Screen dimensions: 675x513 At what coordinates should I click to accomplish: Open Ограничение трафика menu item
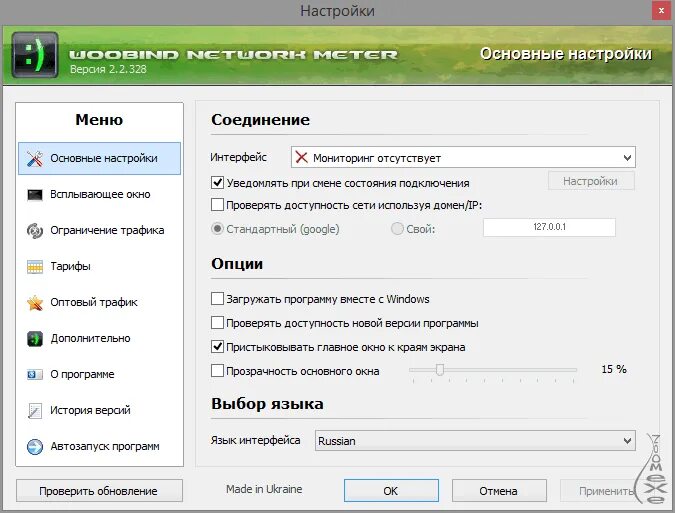click(99, 230)
